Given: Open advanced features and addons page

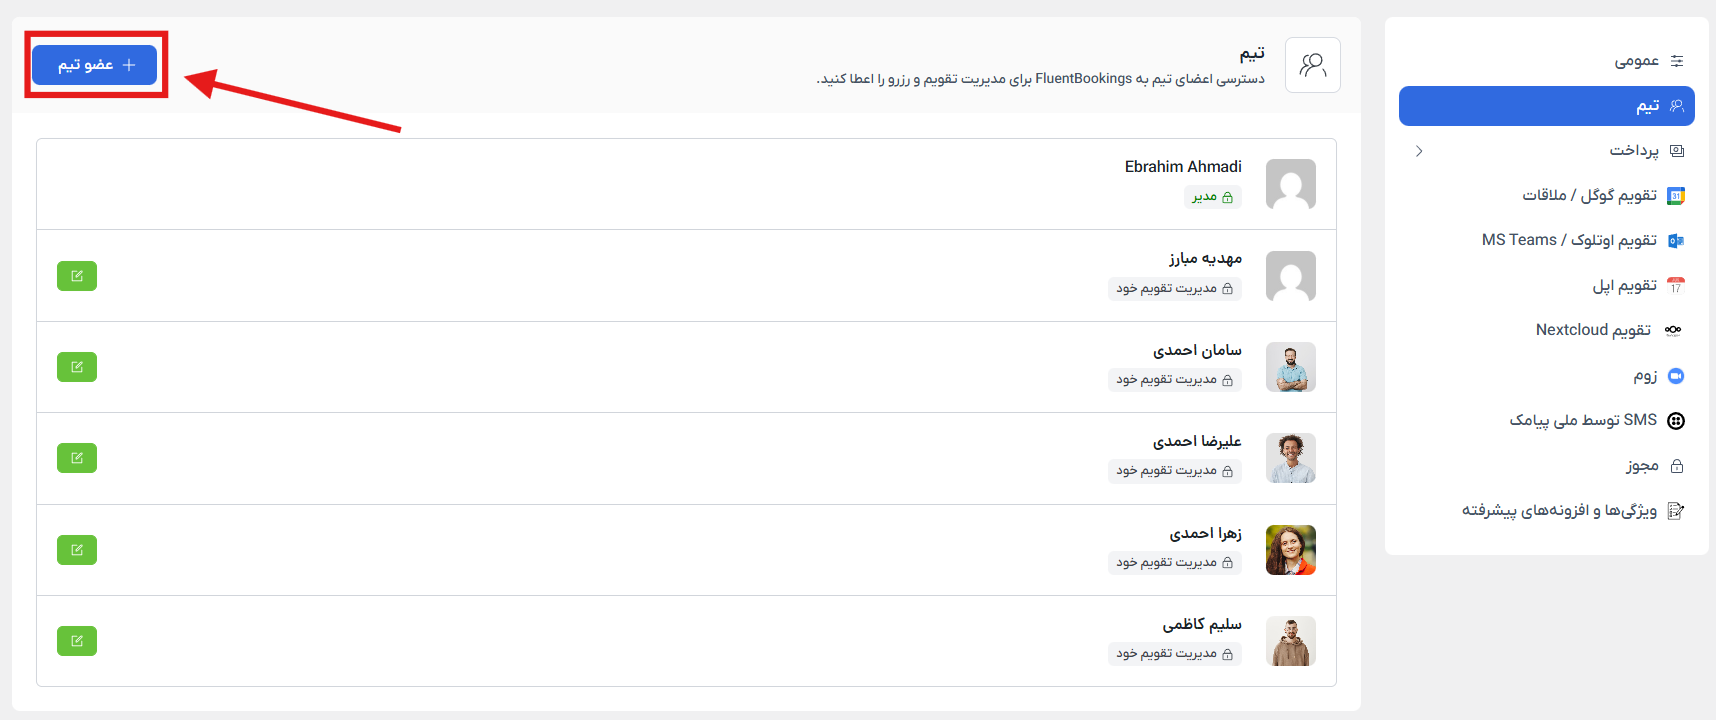Looking at the screenshot, I should [1560, 511].
